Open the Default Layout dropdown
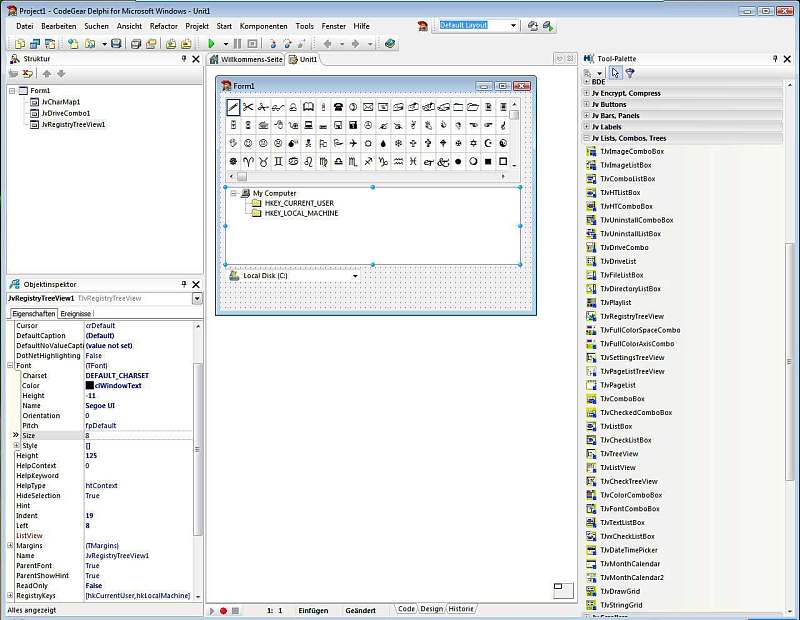Screen dimensions: 800x620 coord(514,25)
